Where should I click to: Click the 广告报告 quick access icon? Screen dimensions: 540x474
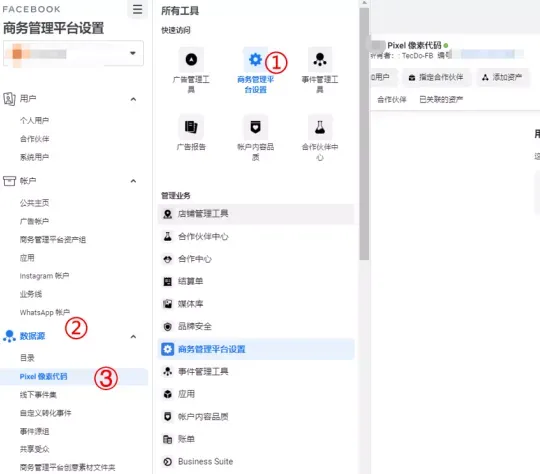pos(191,127)
